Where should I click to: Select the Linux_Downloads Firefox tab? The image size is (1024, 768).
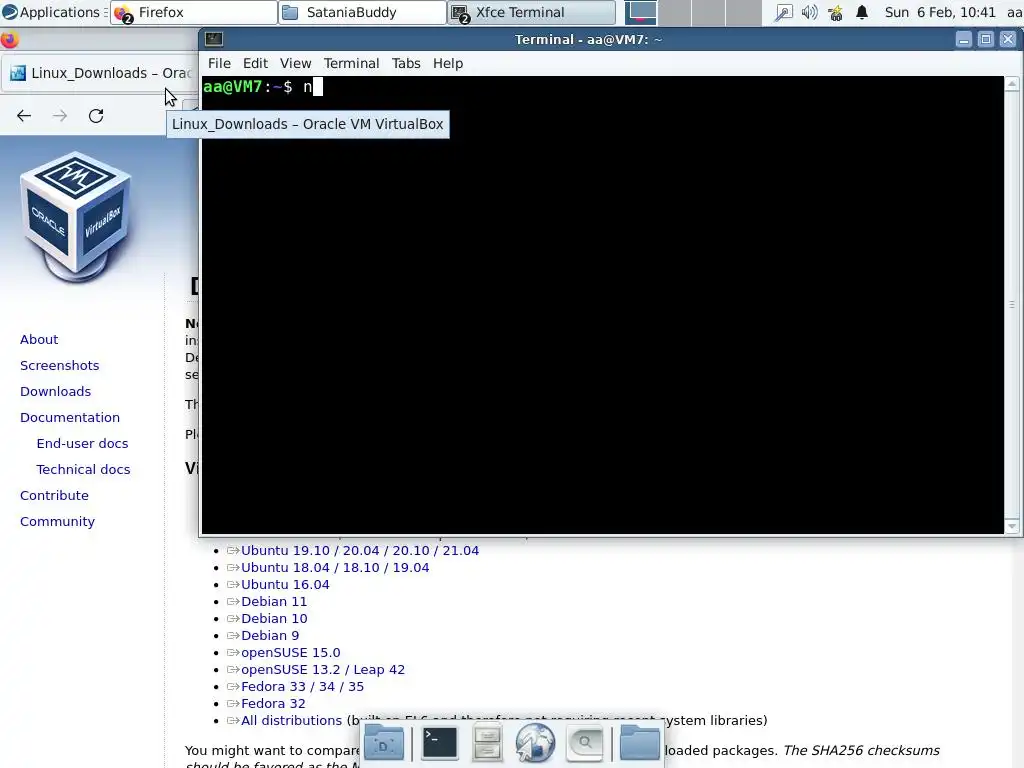pos(98,73)
